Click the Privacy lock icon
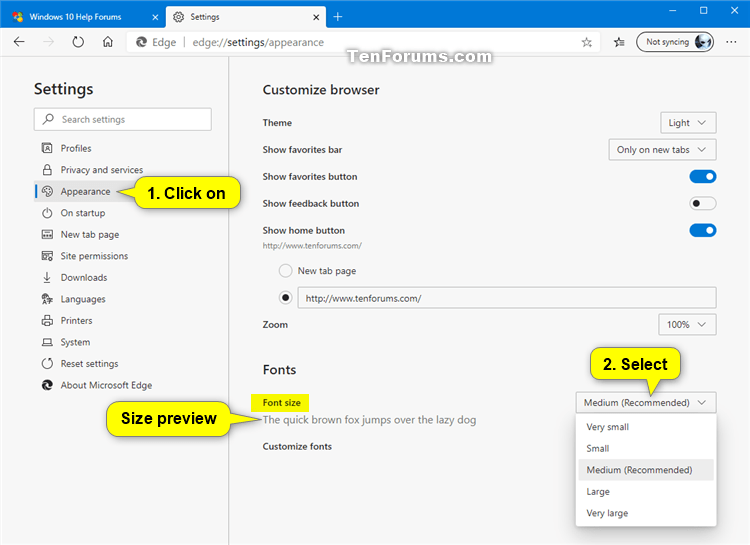 47,170
